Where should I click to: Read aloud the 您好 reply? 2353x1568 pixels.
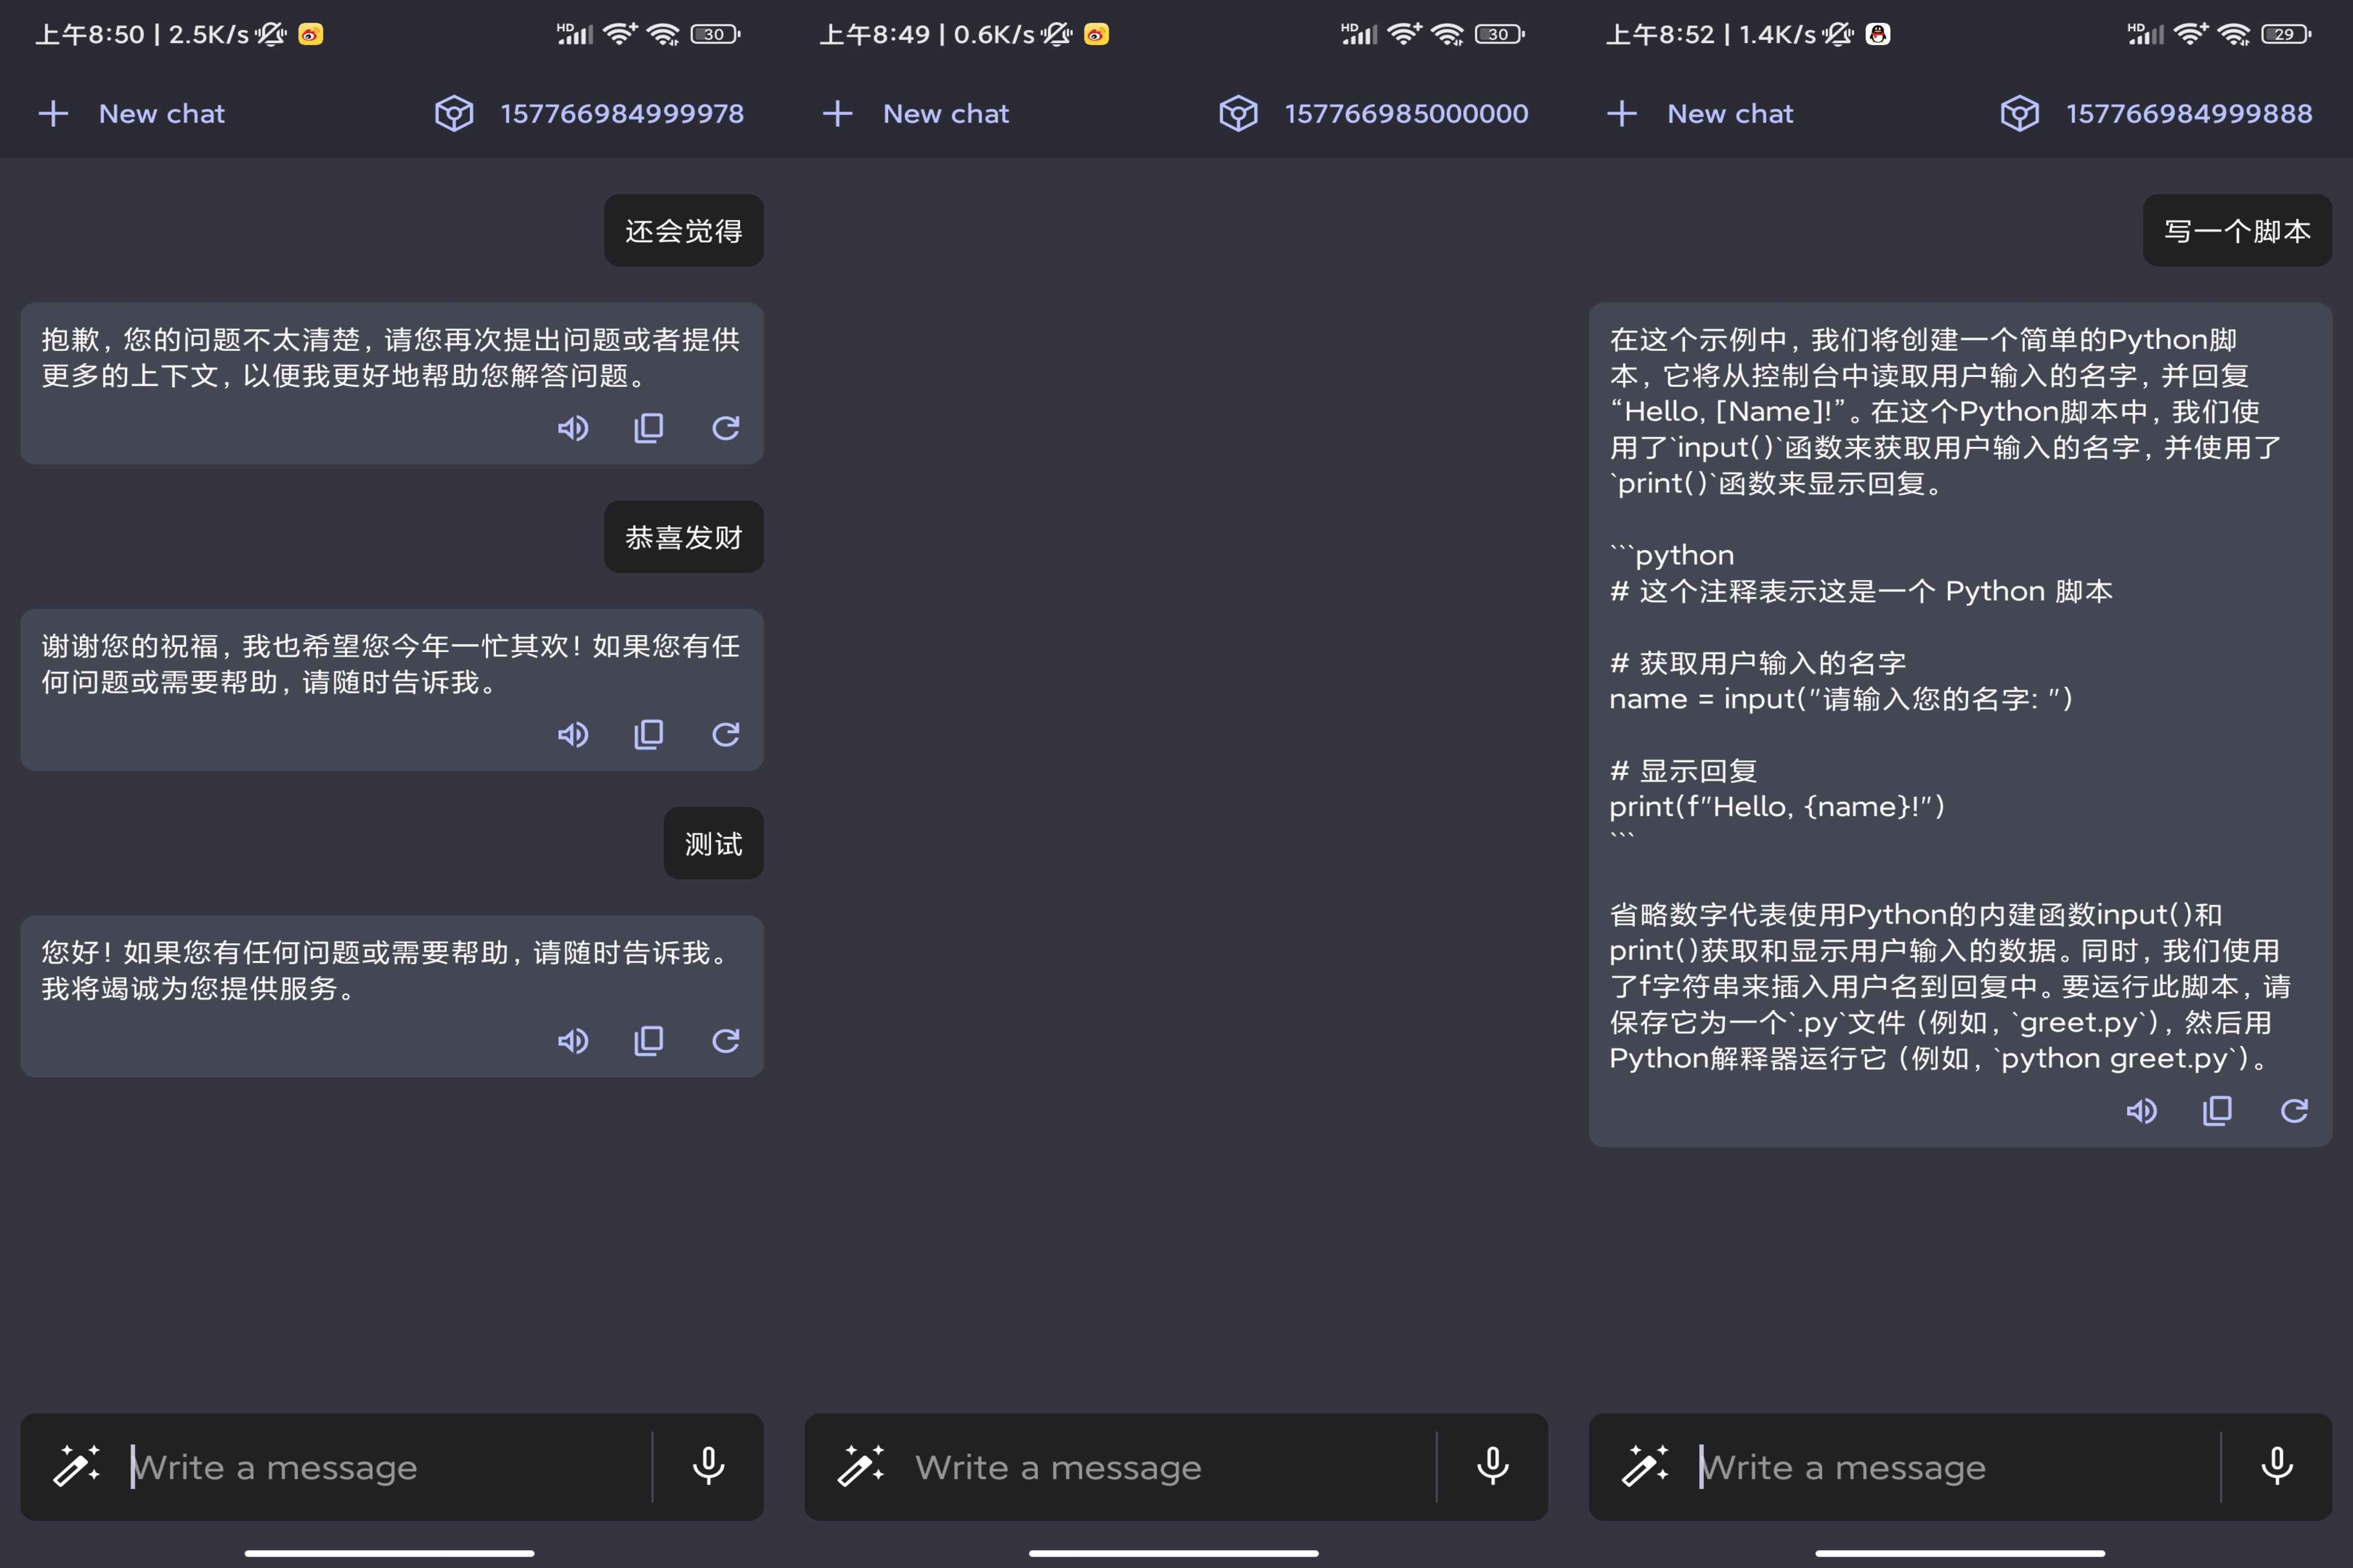(573, 1041)
